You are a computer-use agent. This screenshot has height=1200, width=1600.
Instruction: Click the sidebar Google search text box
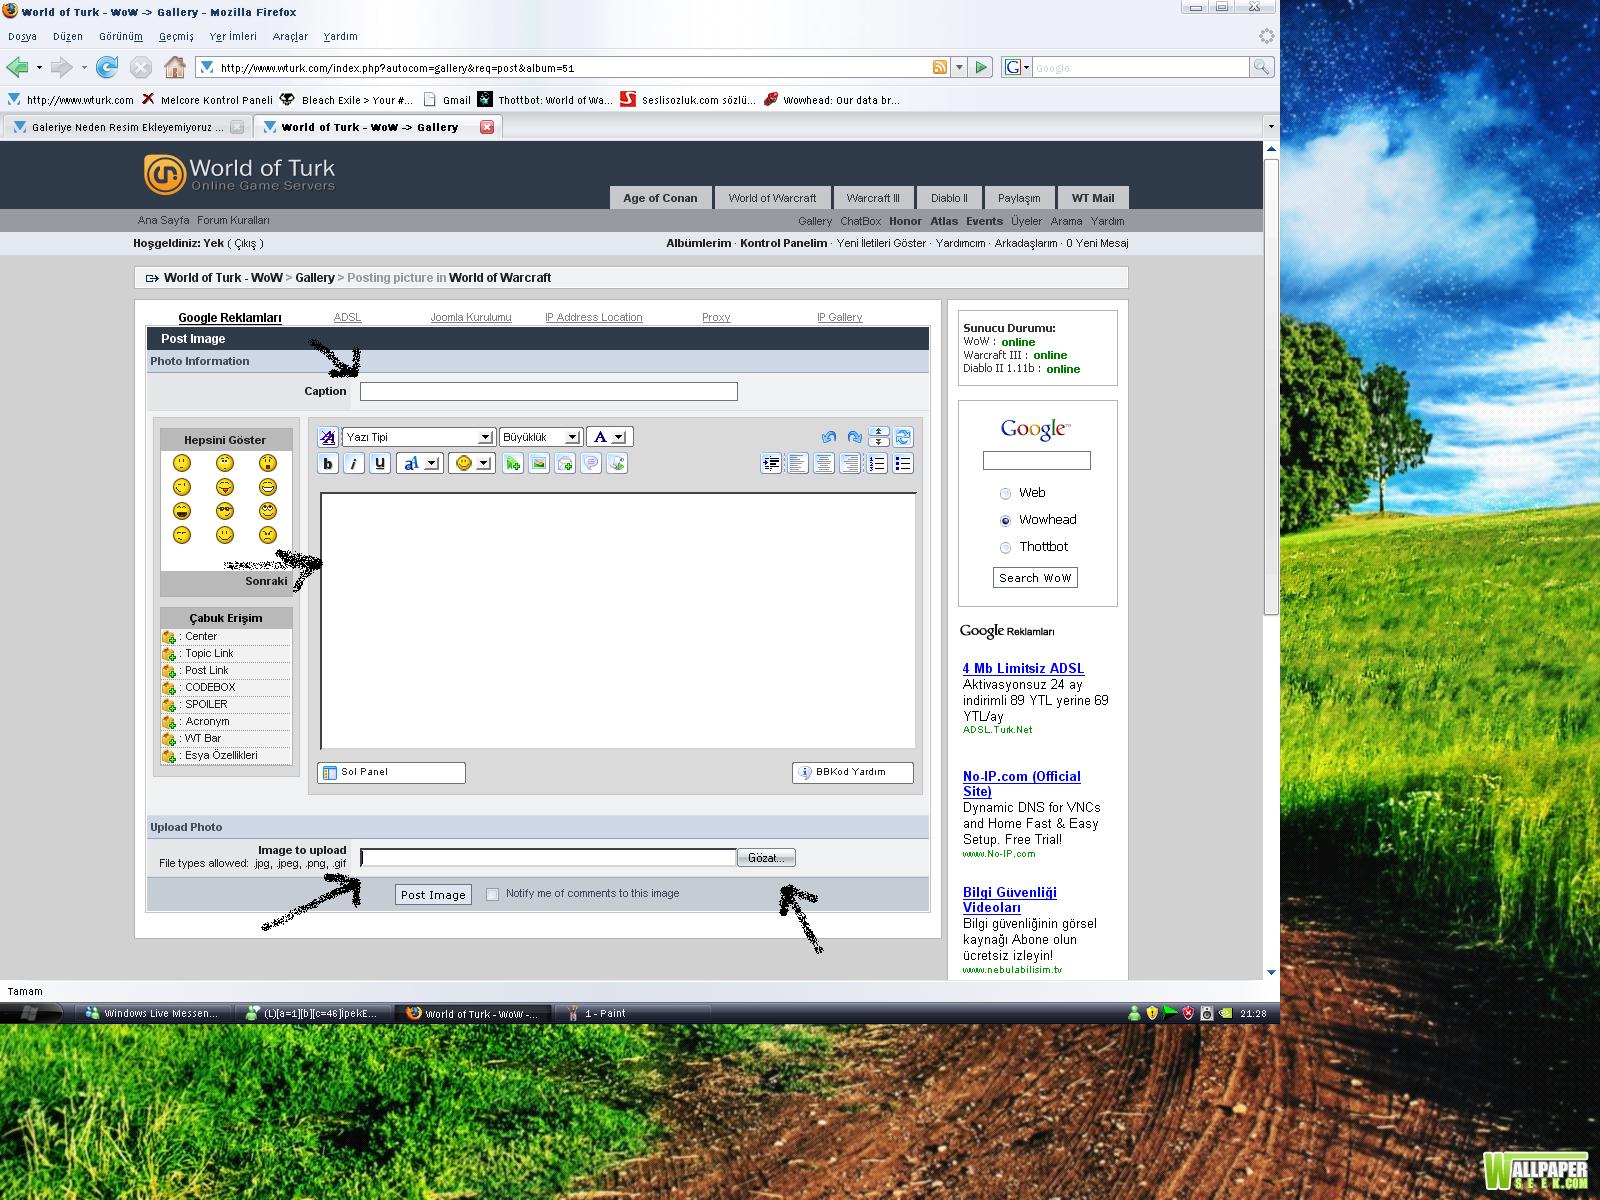1037,460
